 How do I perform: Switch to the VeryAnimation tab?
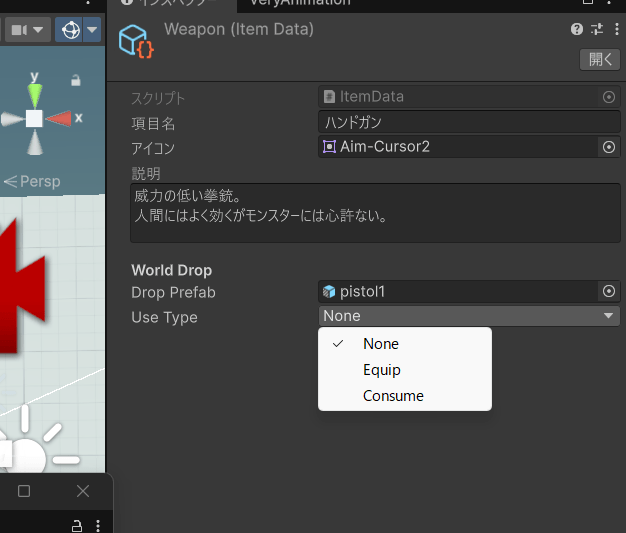click(300, 3)
